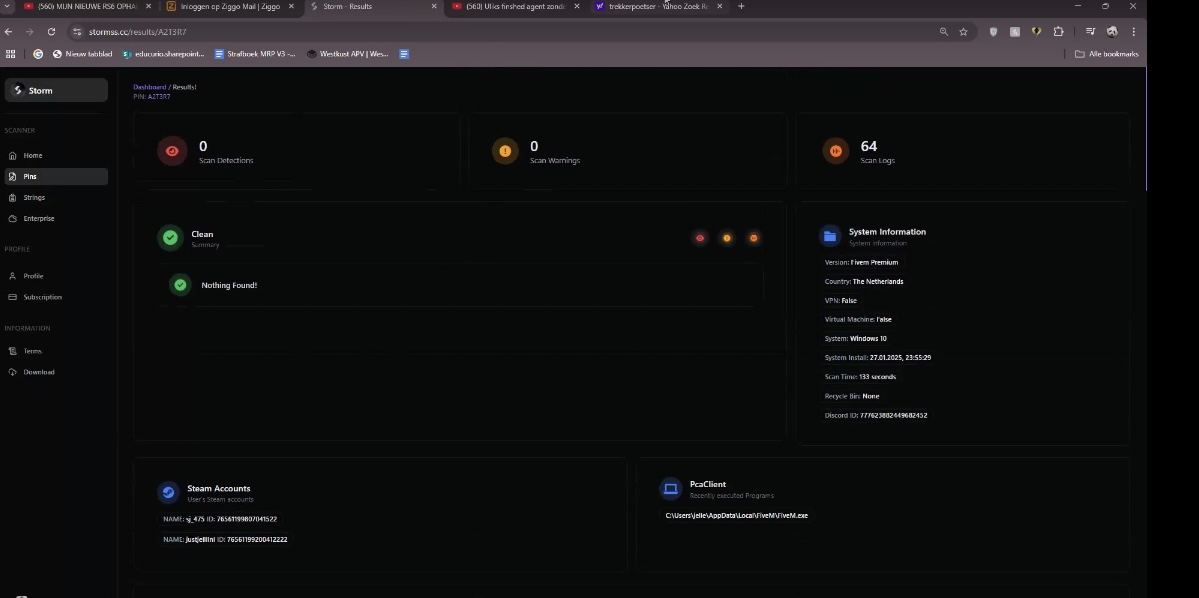Toggle the red detections filter in summary
The width and height of the screenshot is (1199, 598).
click(700, 238)
